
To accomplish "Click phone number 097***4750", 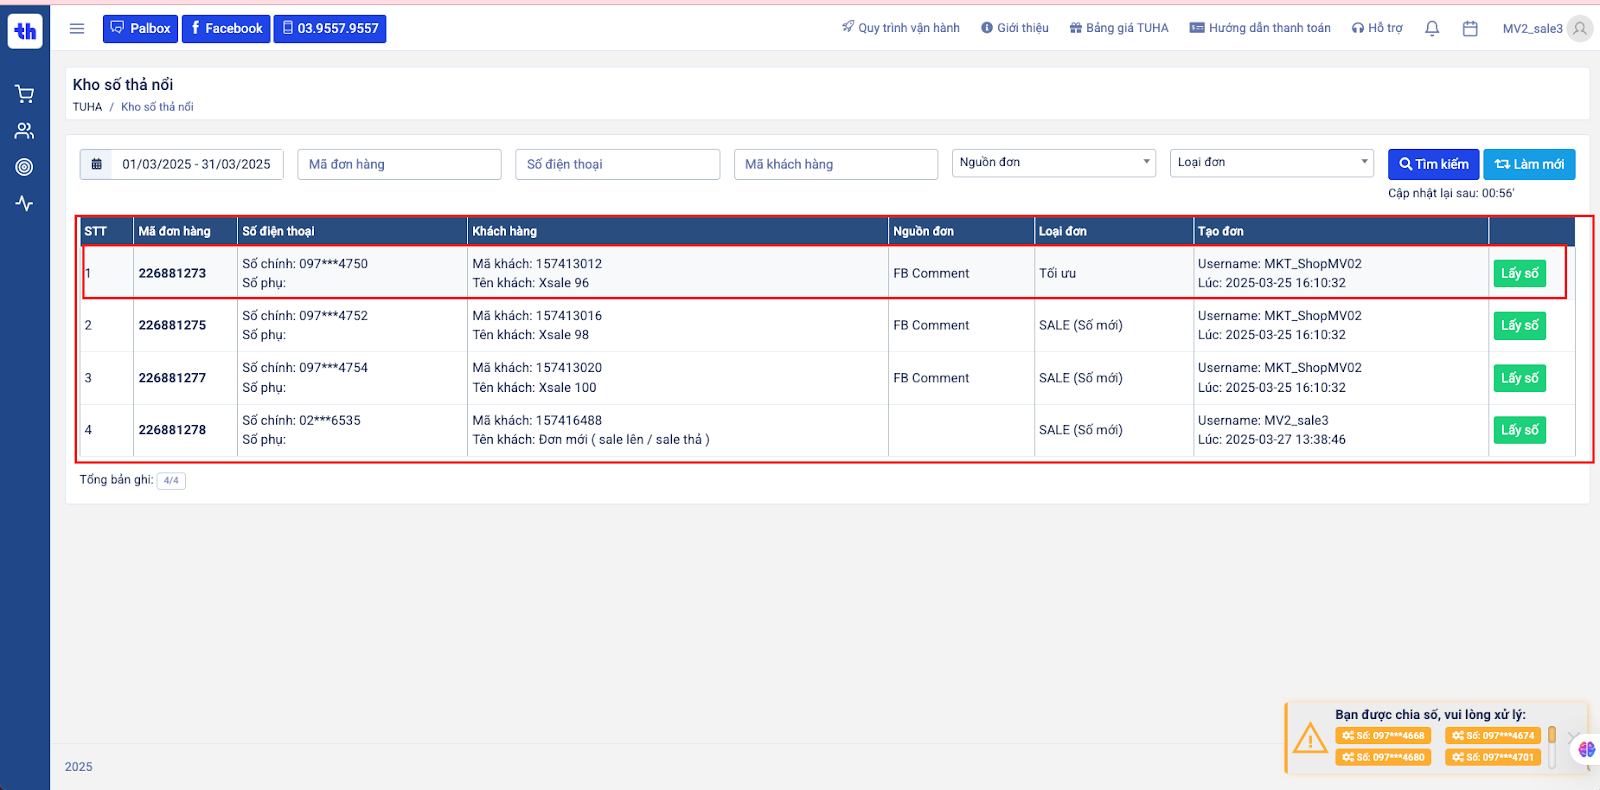I will [333, 264].
